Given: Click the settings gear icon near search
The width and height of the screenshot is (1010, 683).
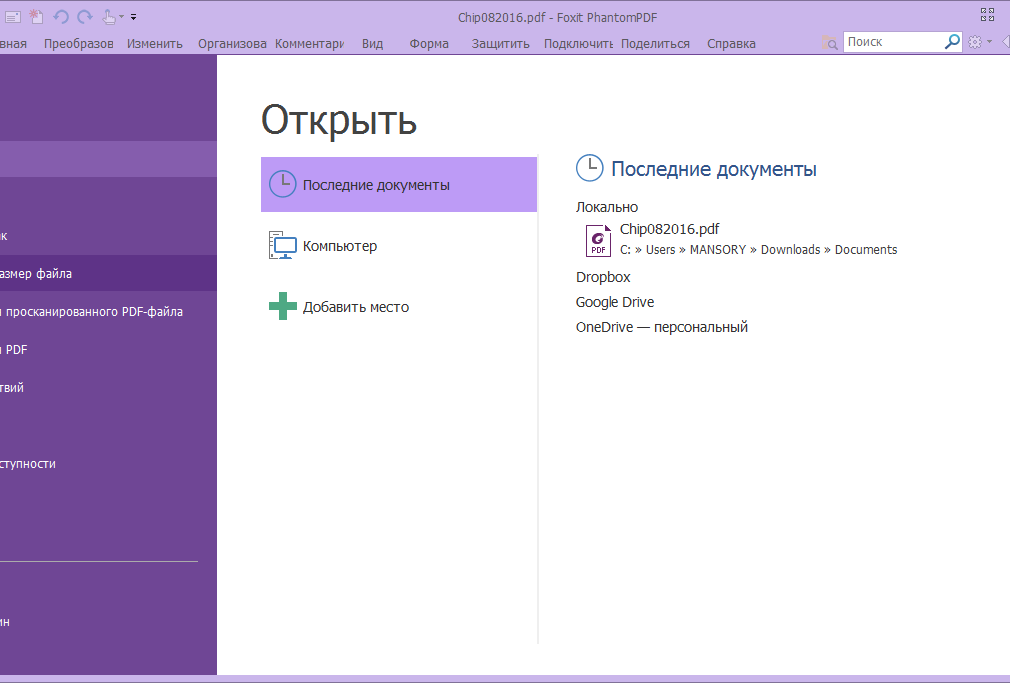Looking at the screenshot, I should click(x=975, y=42).
